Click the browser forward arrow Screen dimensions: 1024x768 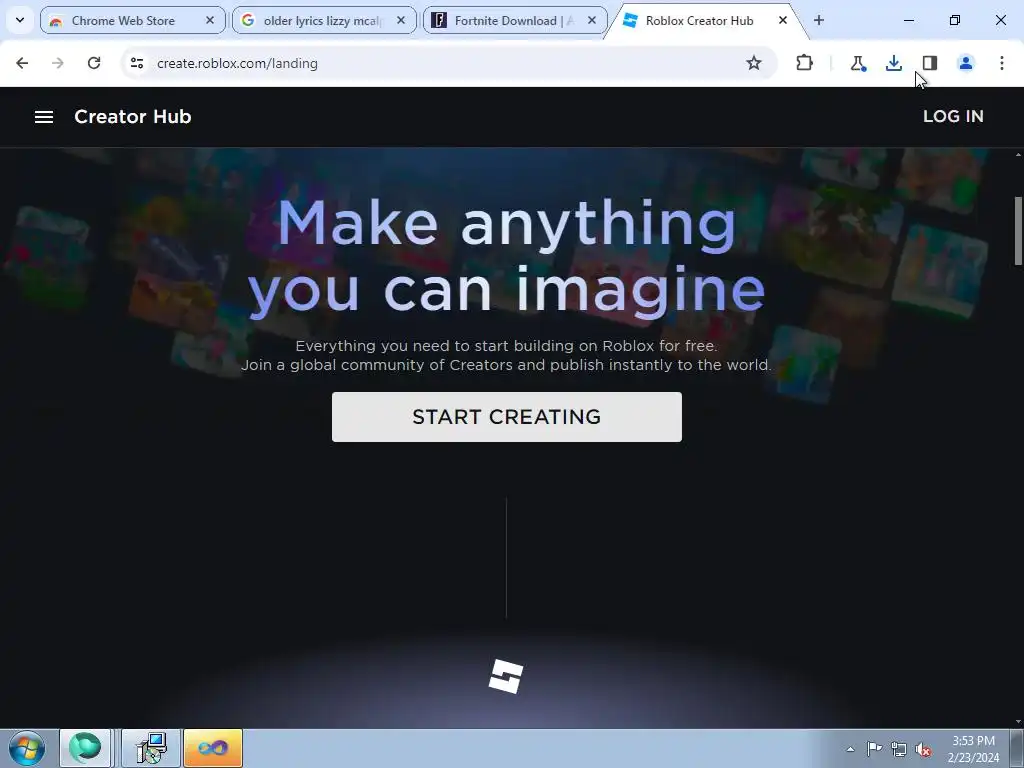[57, 63]
